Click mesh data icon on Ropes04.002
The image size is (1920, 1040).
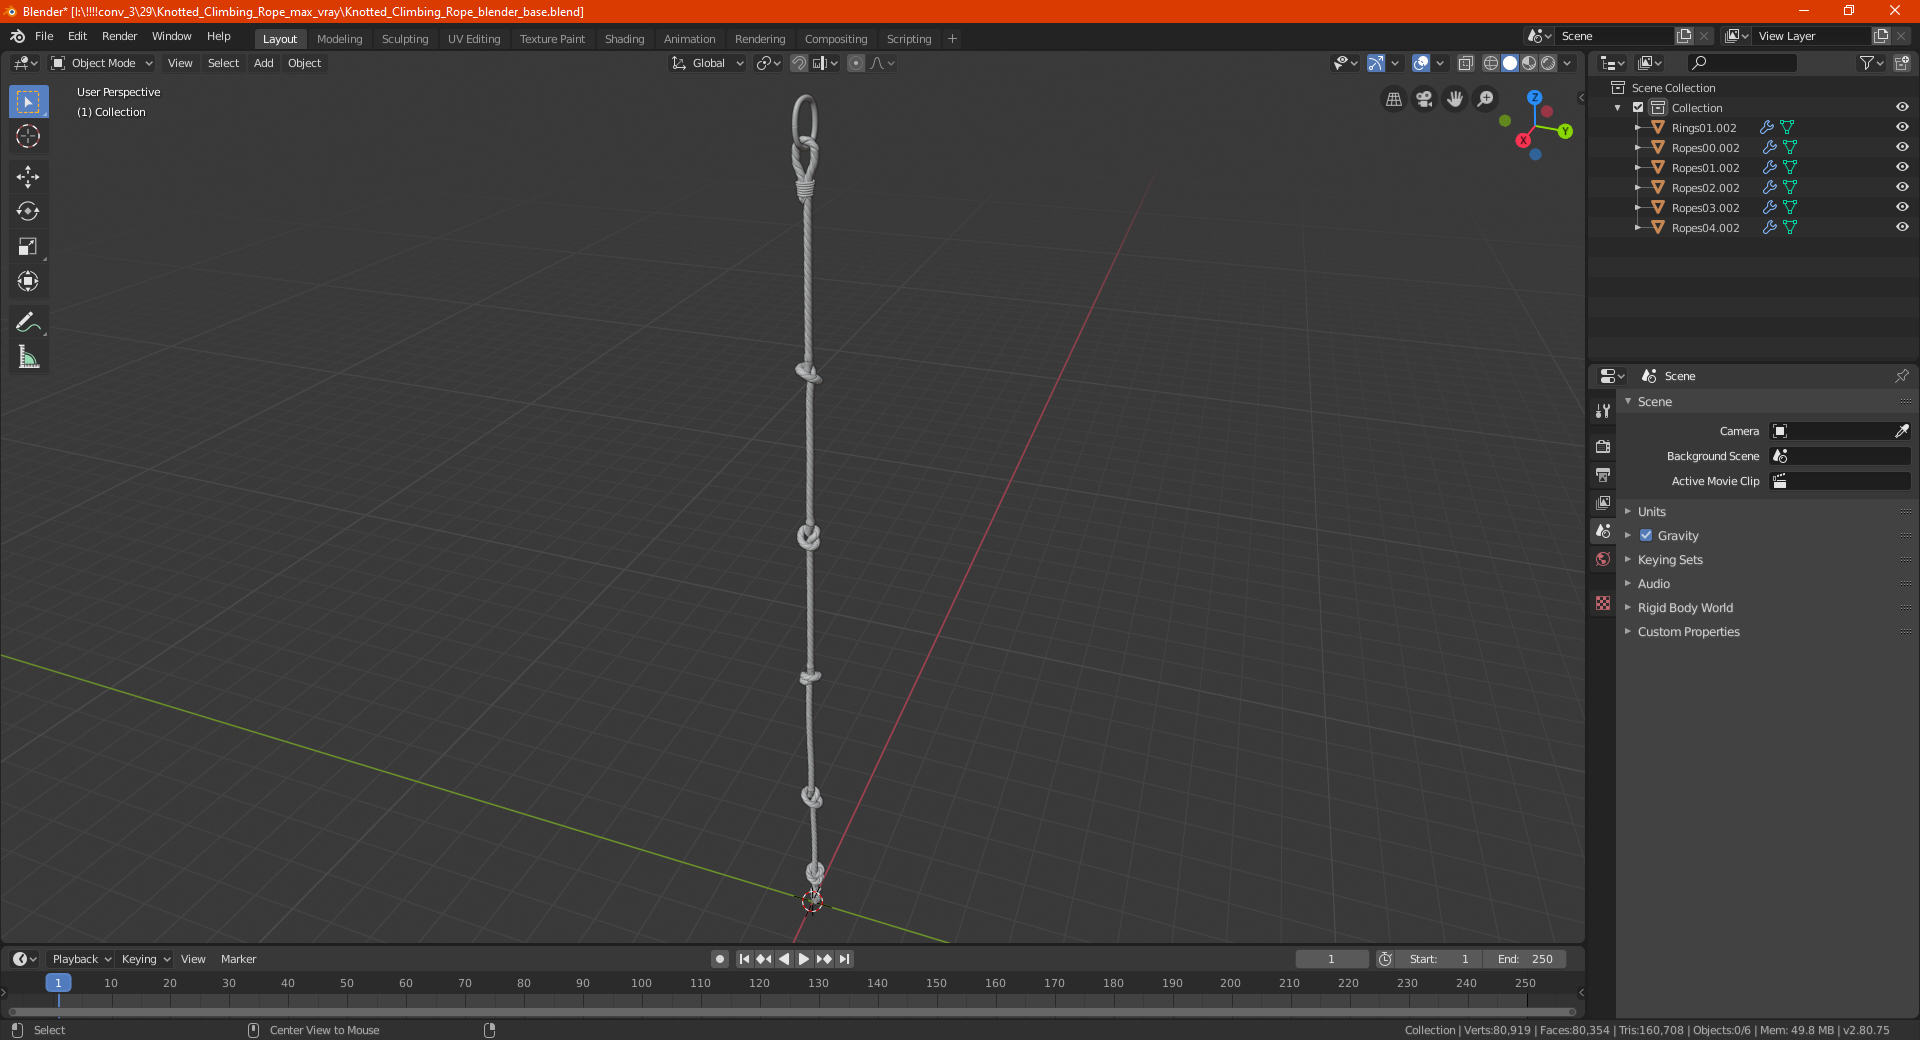click(1790, 228)
